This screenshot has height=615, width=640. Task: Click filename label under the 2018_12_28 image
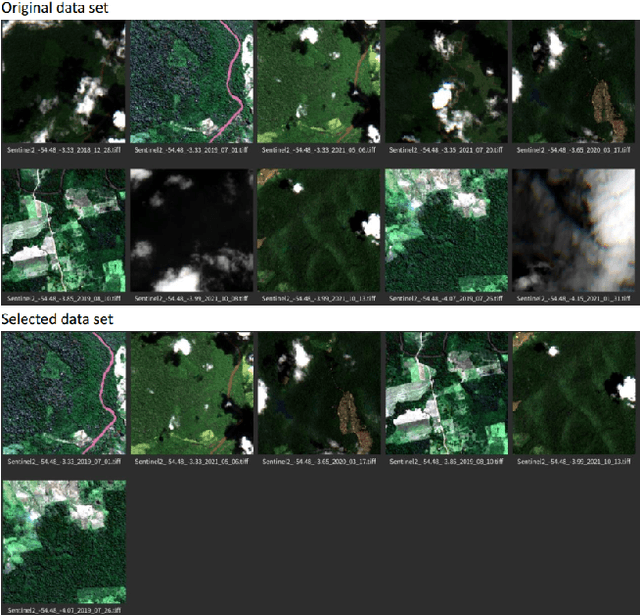[x=64, y=150]
